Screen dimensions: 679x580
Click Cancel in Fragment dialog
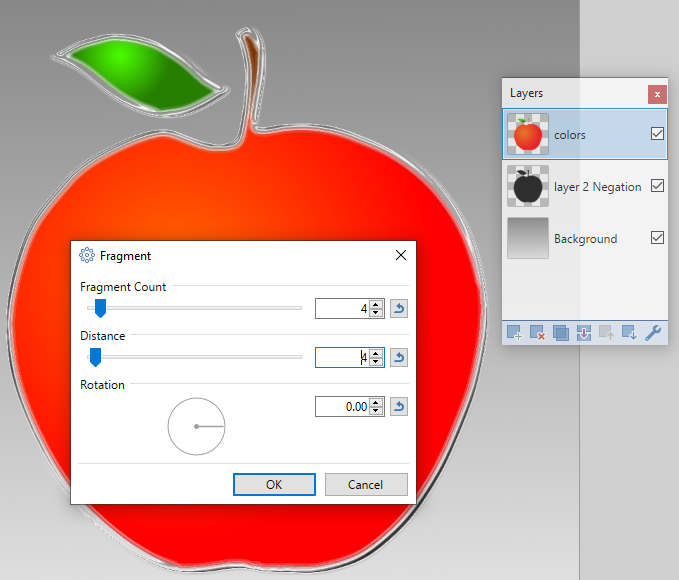366,484
